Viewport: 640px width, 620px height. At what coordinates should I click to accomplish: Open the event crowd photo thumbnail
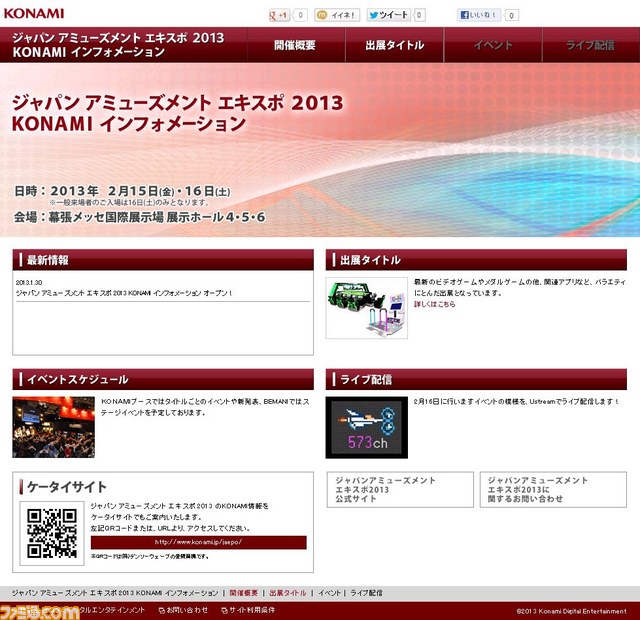(x=53, y=427)
